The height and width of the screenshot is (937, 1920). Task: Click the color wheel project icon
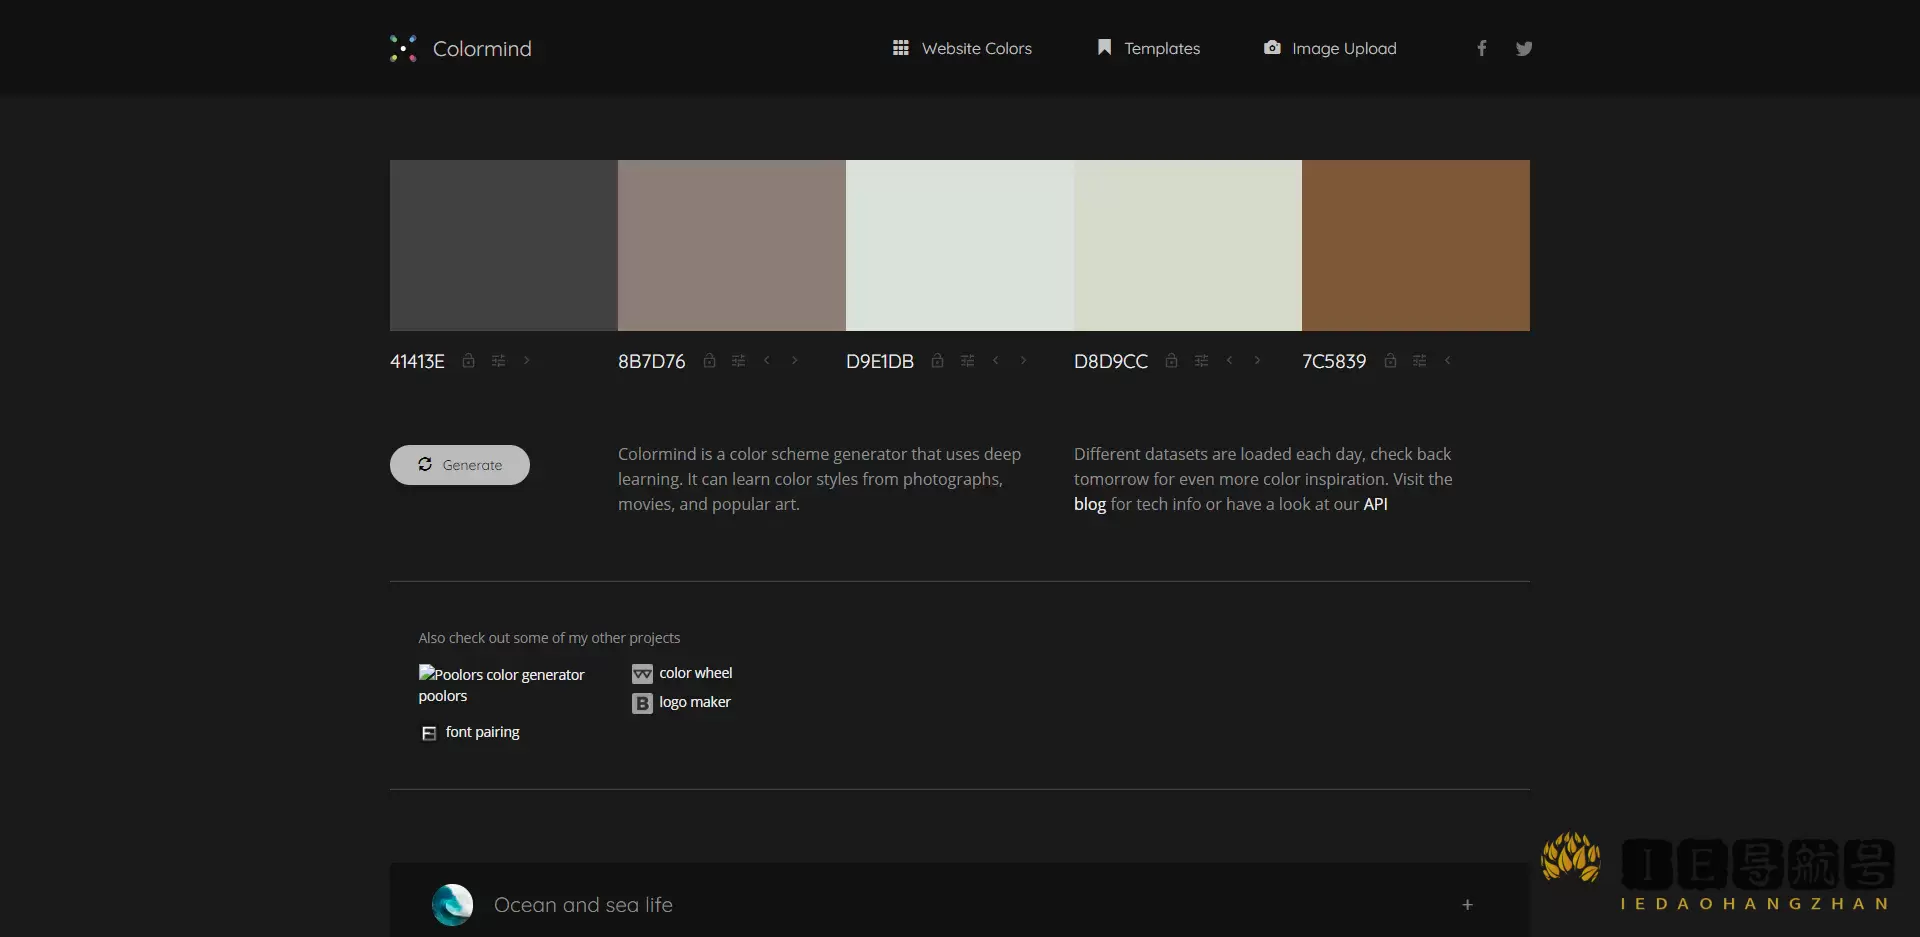click(643, 674)
